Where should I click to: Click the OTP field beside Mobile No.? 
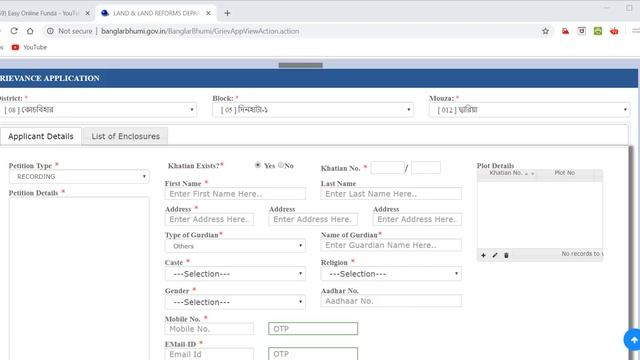point(313,329)
